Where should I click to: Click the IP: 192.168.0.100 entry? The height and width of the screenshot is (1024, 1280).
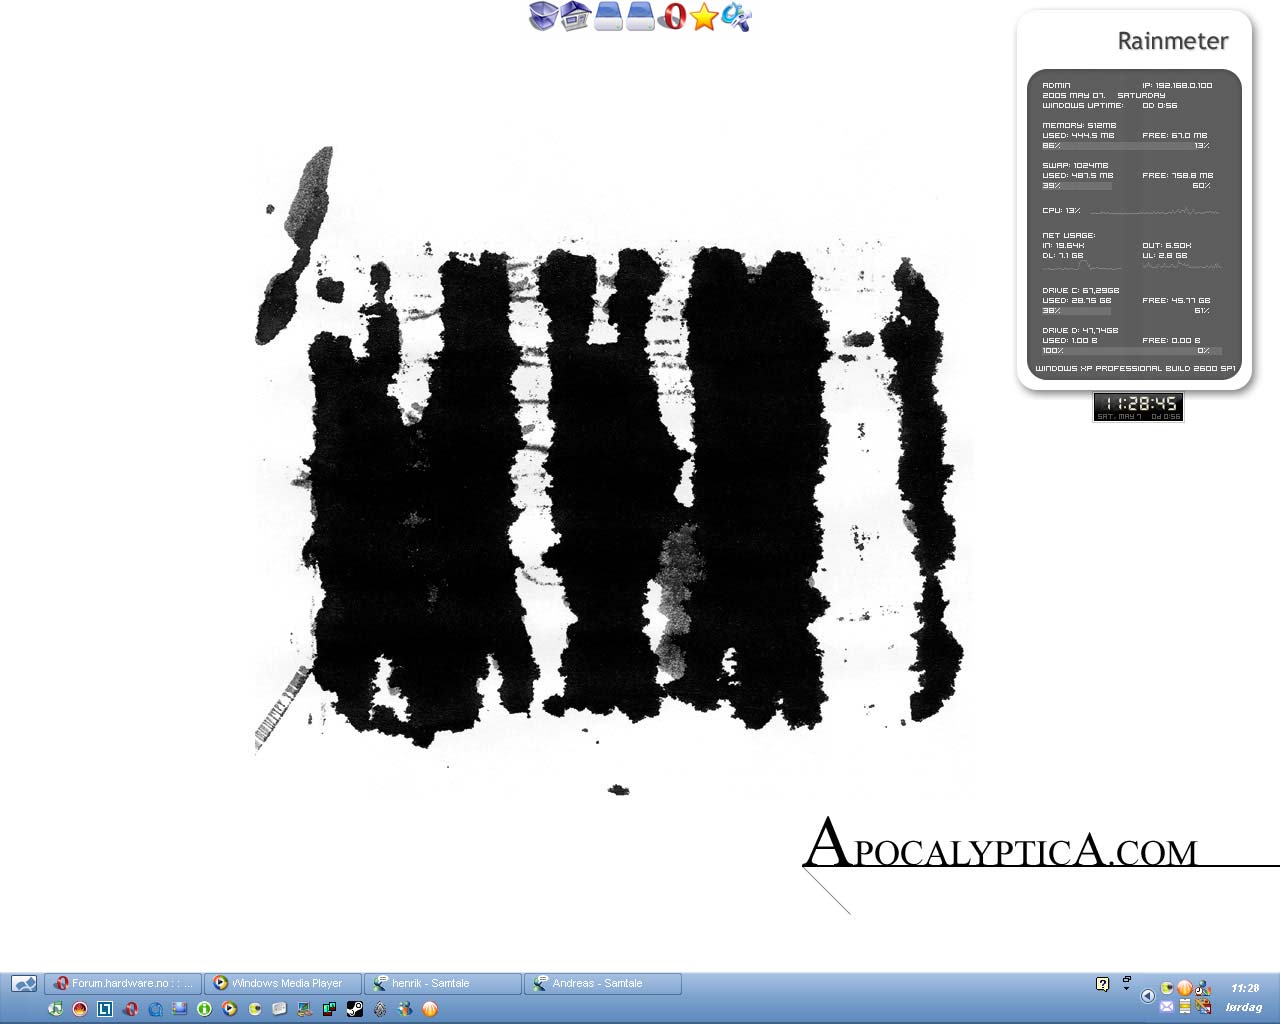[1177, 85]
